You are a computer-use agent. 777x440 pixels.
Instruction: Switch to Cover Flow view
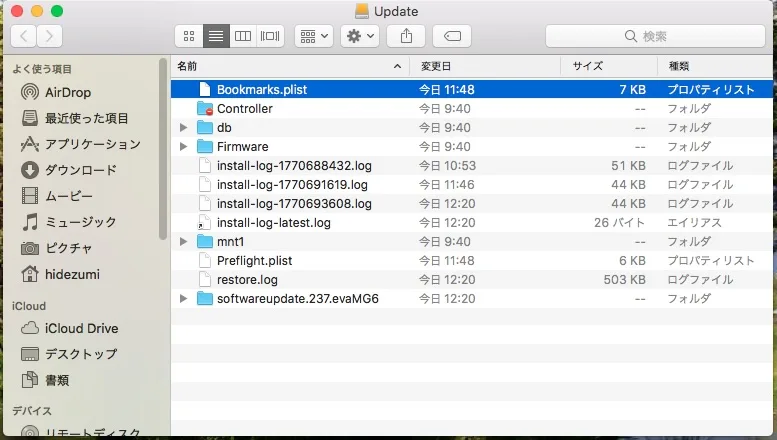(x=270, y=36)
